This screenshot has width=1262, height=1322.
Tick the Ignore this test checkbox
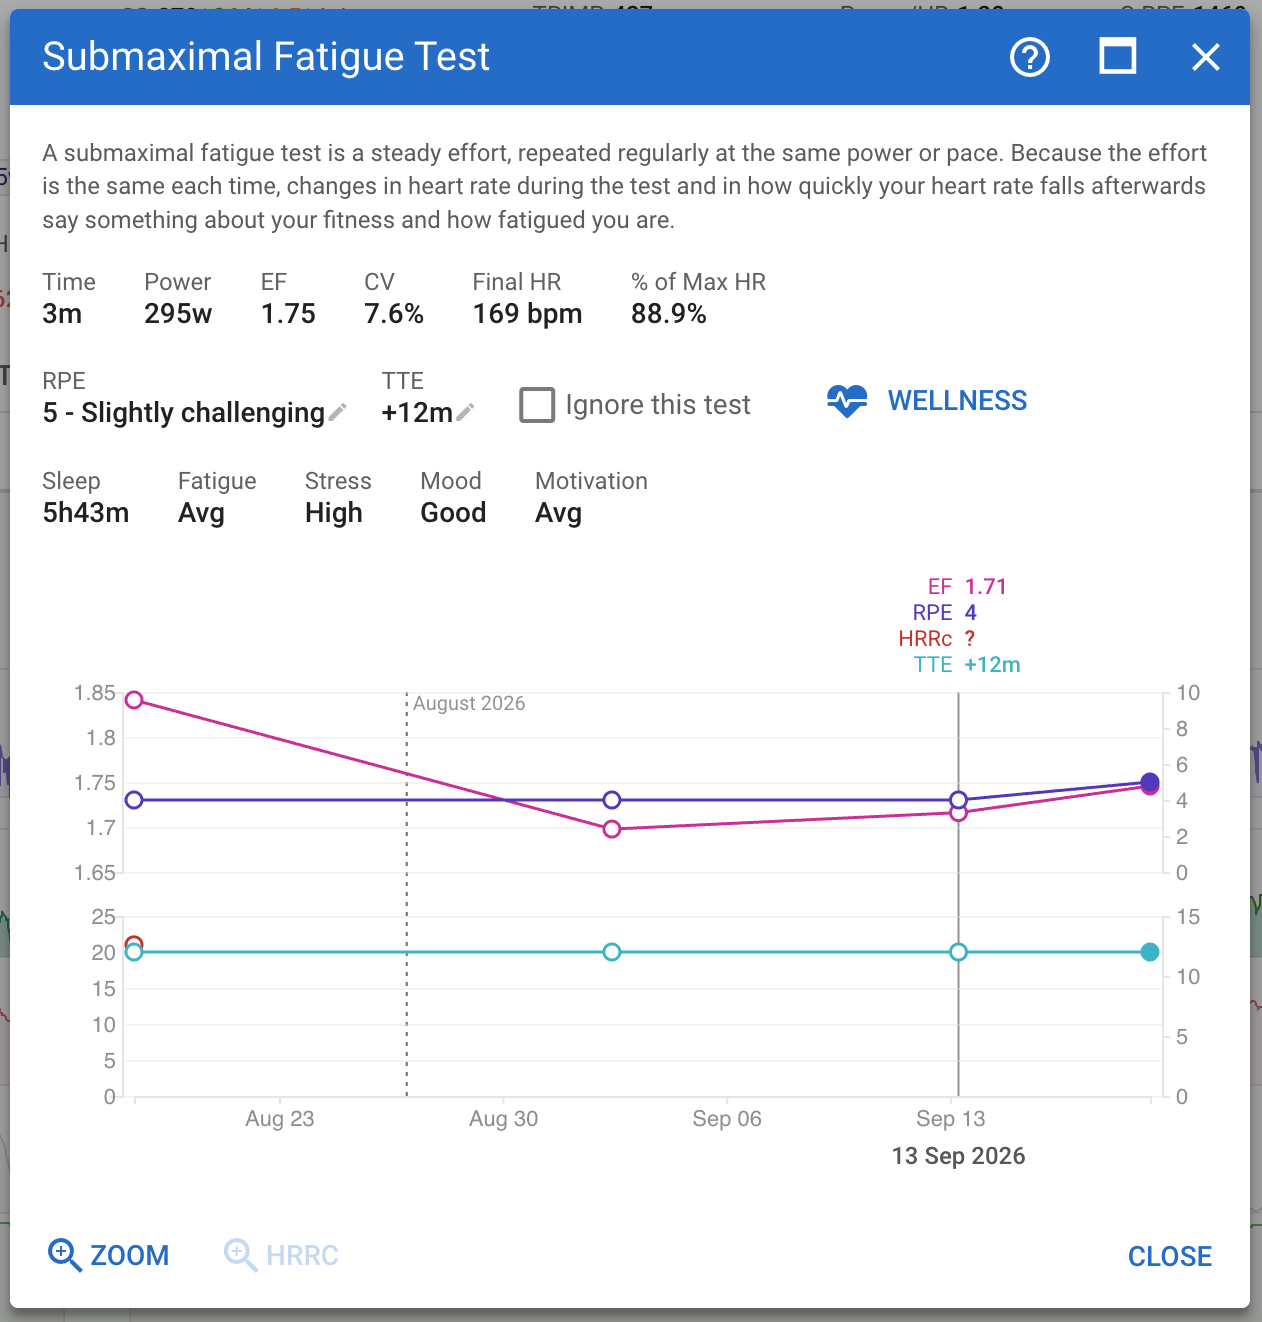pos(537,405)
